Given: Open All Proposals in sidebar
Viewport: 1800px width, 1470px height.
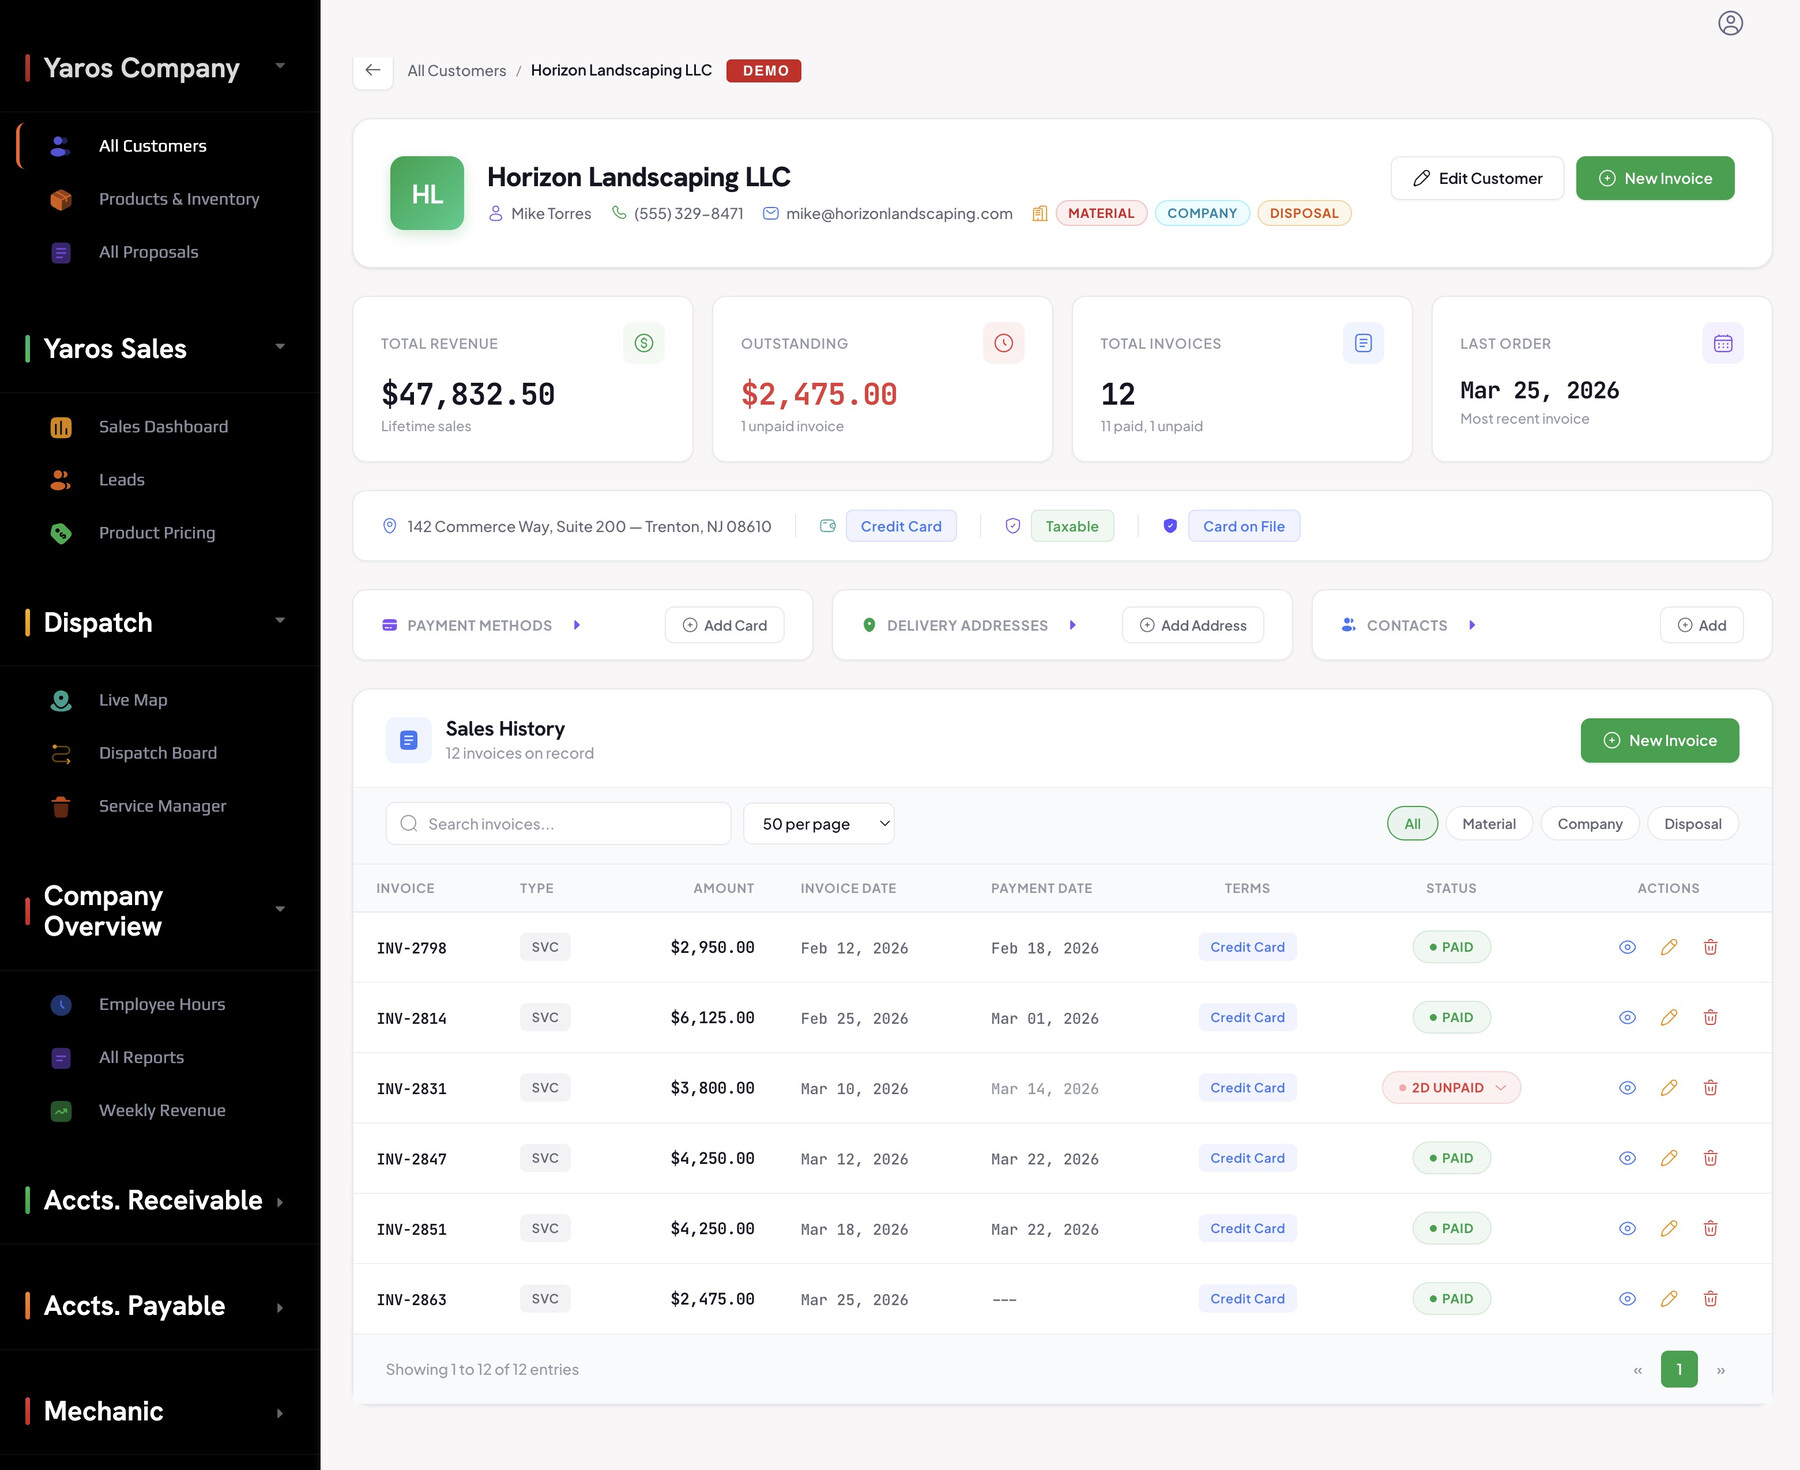Looking at the screenshot, I should (x=148, y=252).
